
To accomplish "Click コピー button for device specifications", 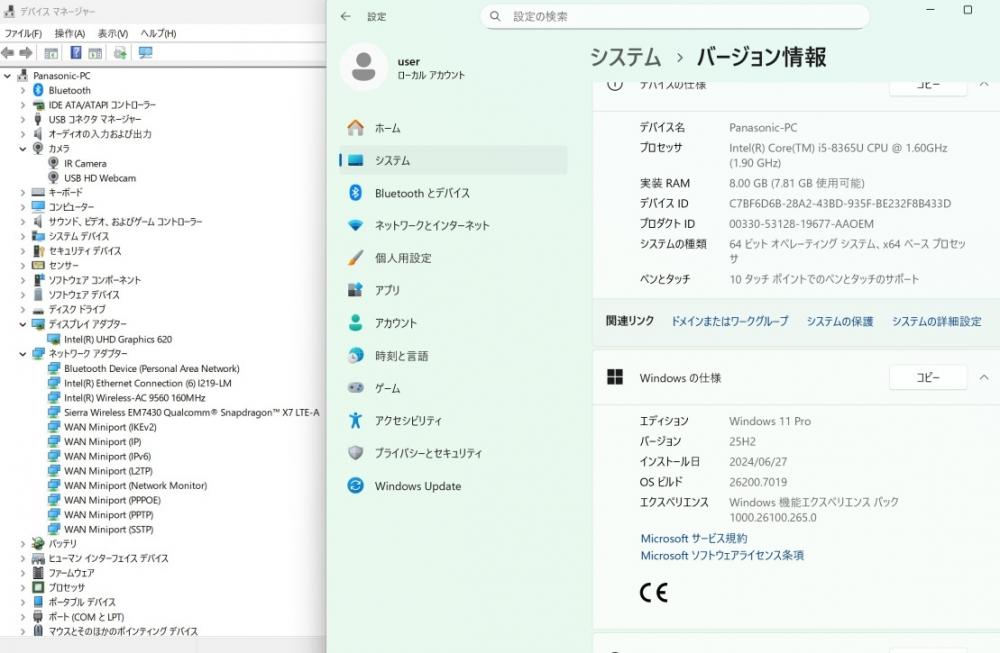I will point(928,85).
